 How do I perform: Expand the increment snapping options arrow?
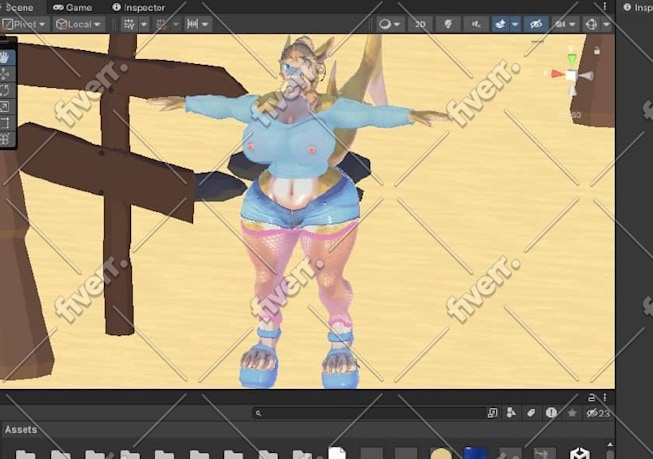pyautogui.click(x=205, y=25)
